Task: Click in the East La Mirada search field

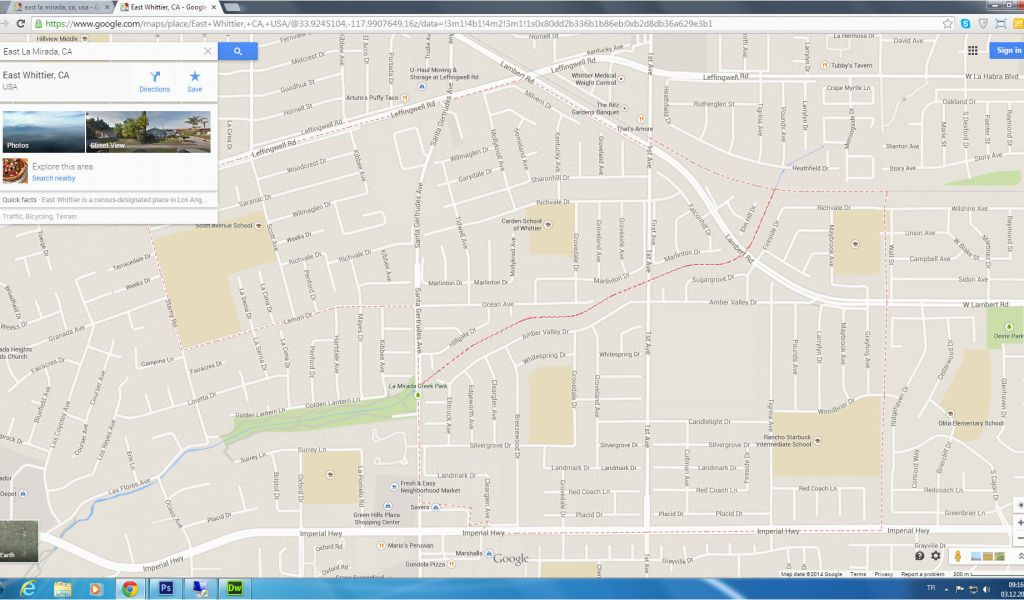Action: tap(101, 51)
